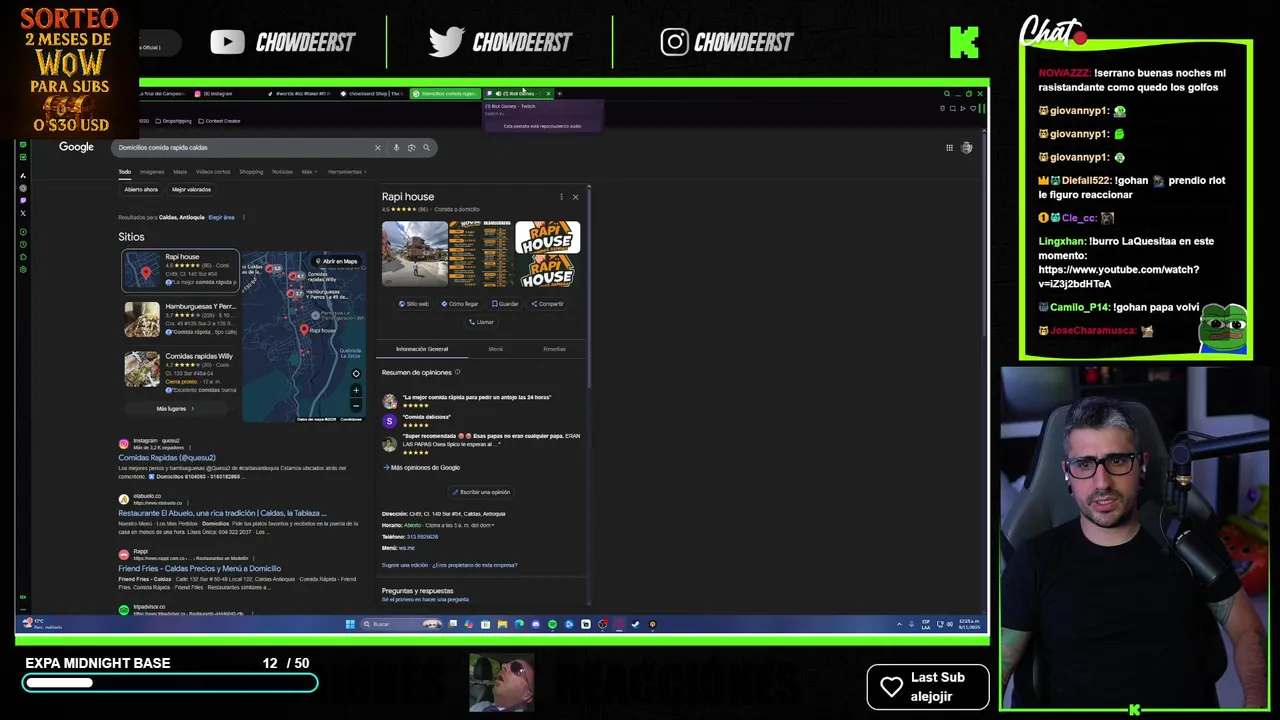Select the Videos cortos tab

click(x=213, y=172)
